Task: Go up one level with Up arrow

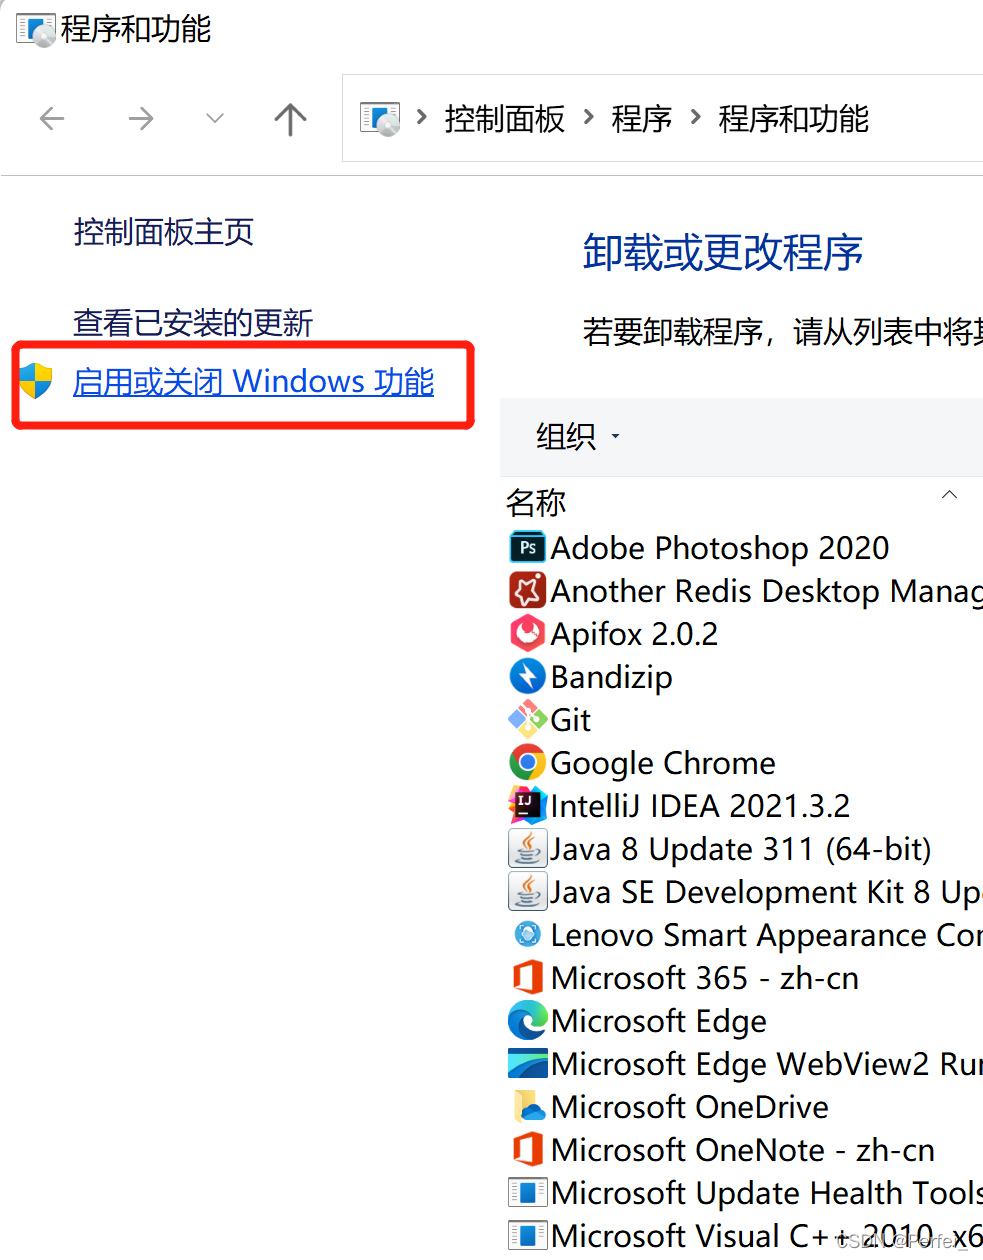Action: [x=290, y=119]
